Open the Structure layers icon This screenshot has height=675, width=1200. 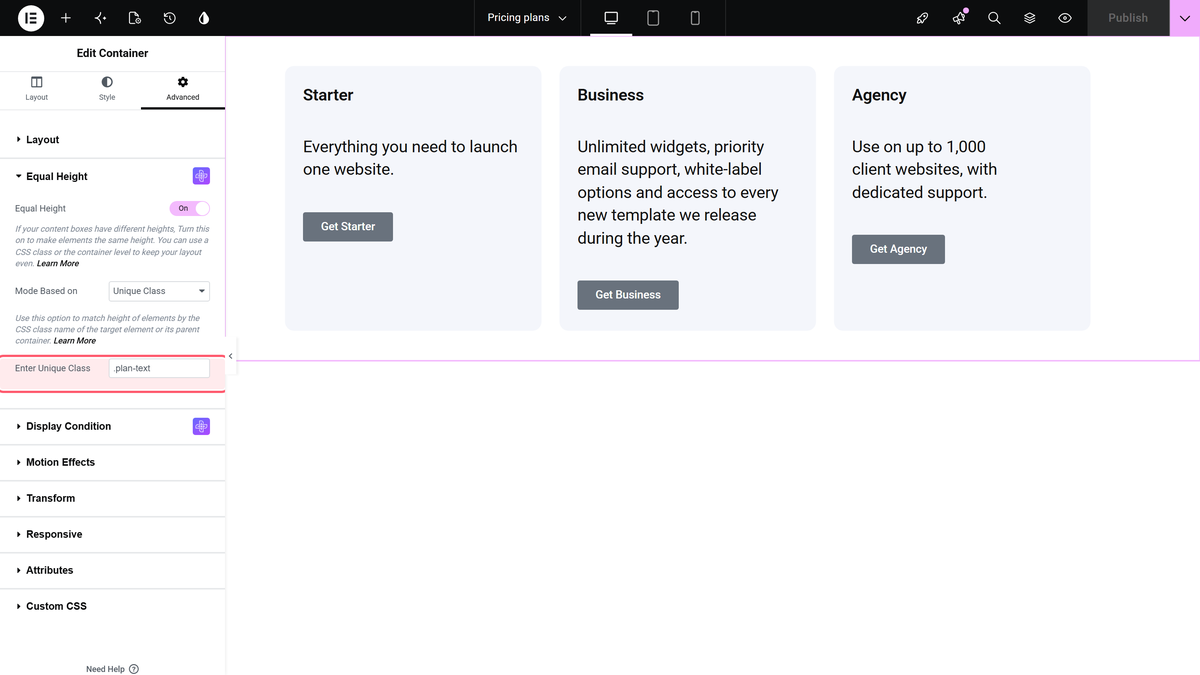pyautogui.click(x=1029, y=18)
